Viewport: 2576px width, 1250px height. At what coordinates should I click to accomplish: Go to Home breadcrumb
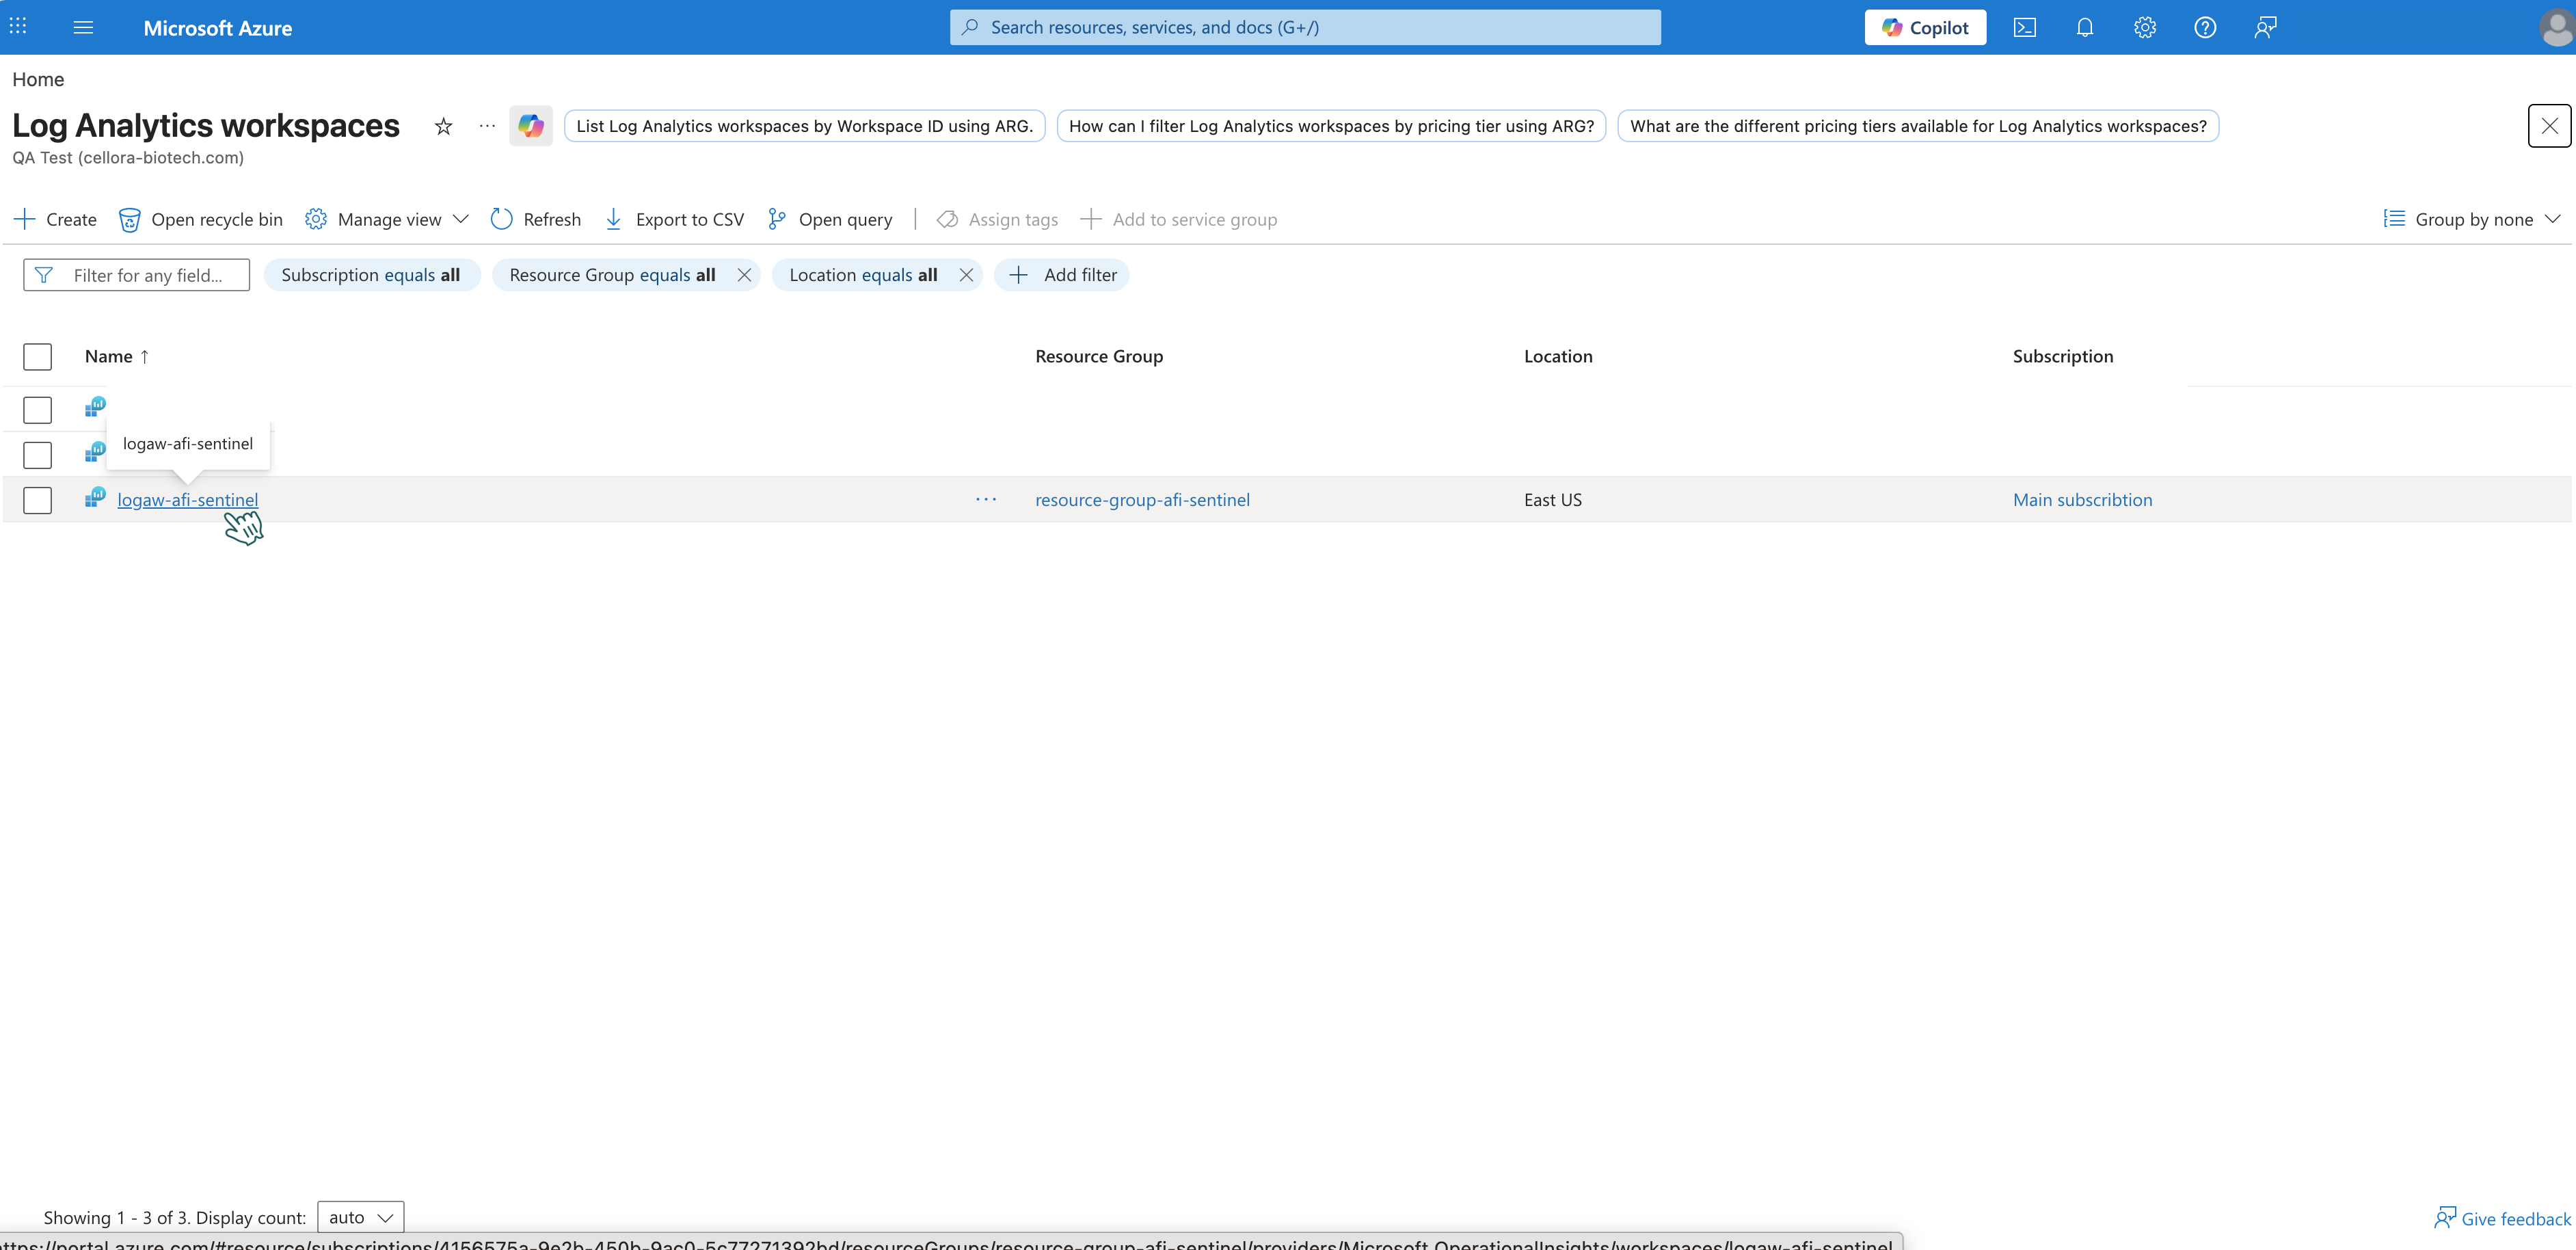[38, 79]
